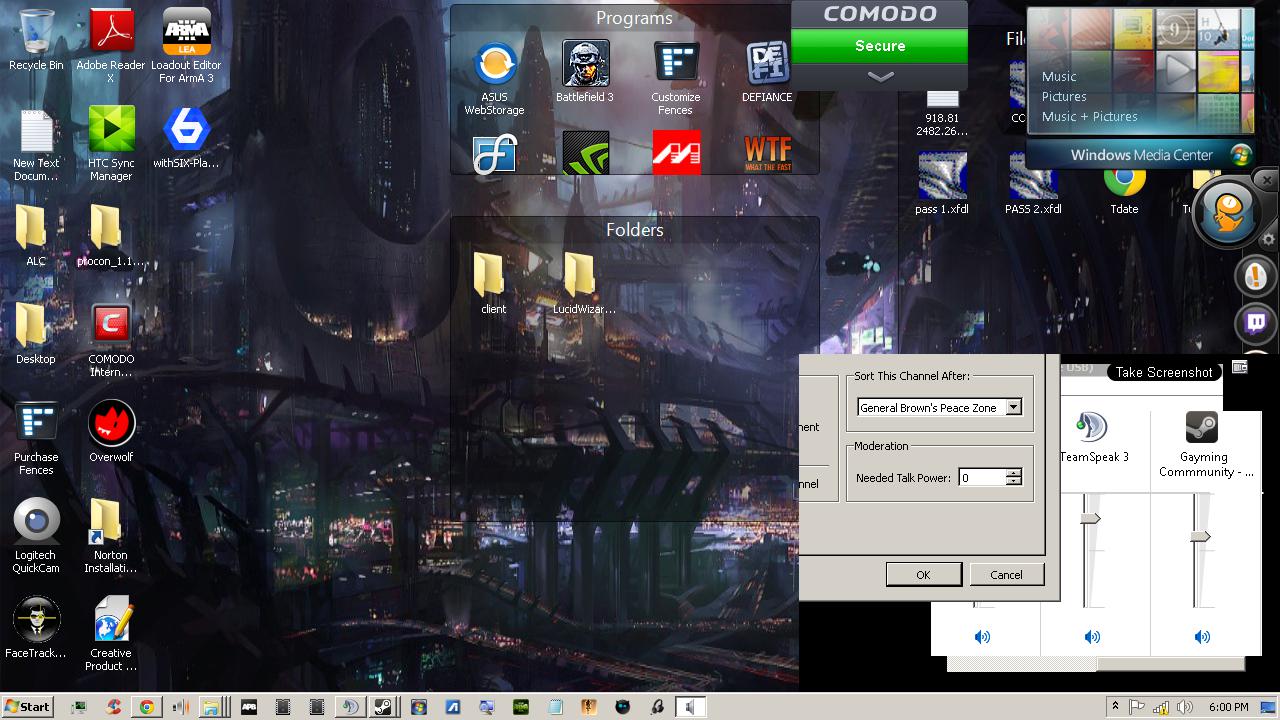Viewport: 1280px width, 720px height.
Task: Open the Steam taskbar button
Action: (383, 707)
